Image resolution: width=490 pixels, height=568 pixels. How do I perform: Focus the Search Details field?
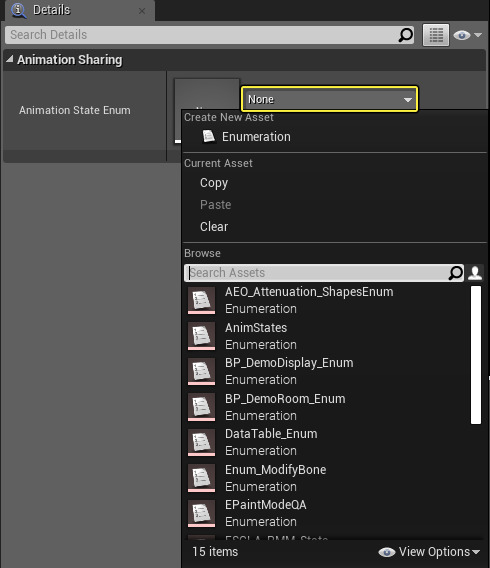tap(209, 35)
